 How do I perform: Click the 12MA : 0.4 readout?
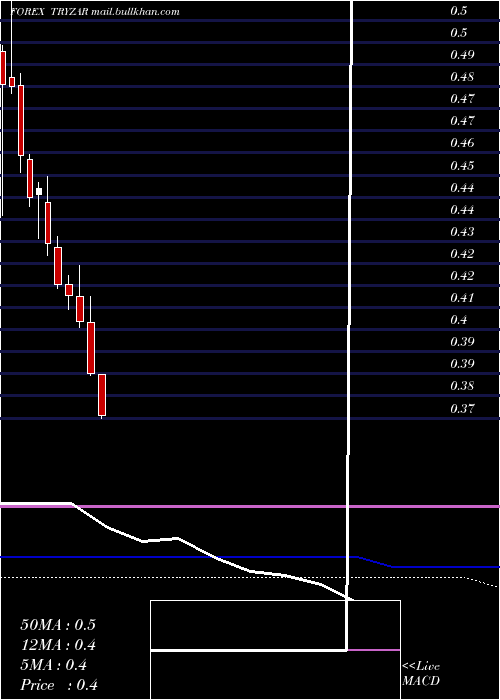[58, 645]
